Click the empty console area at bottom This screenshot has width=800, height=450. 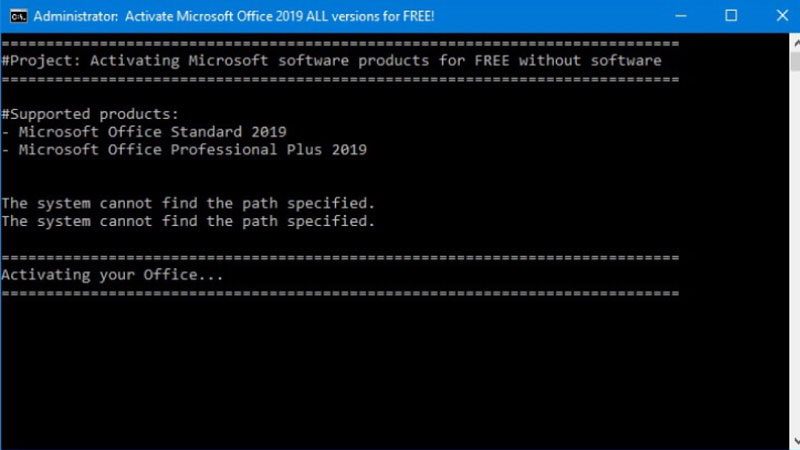(400, 380)
